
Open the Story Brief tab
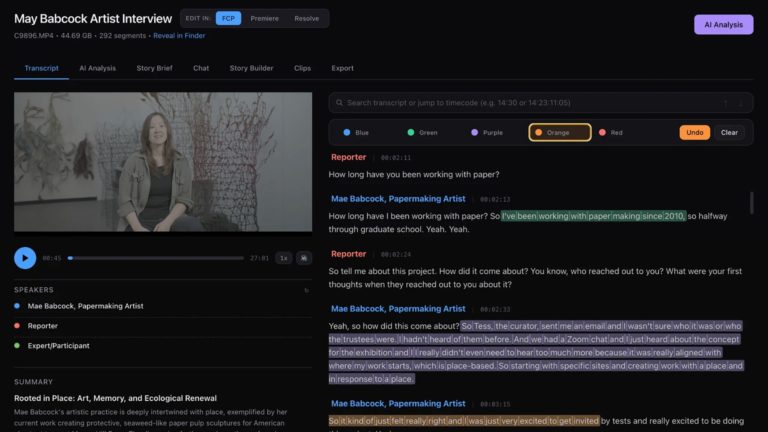[x=154, y=68]
